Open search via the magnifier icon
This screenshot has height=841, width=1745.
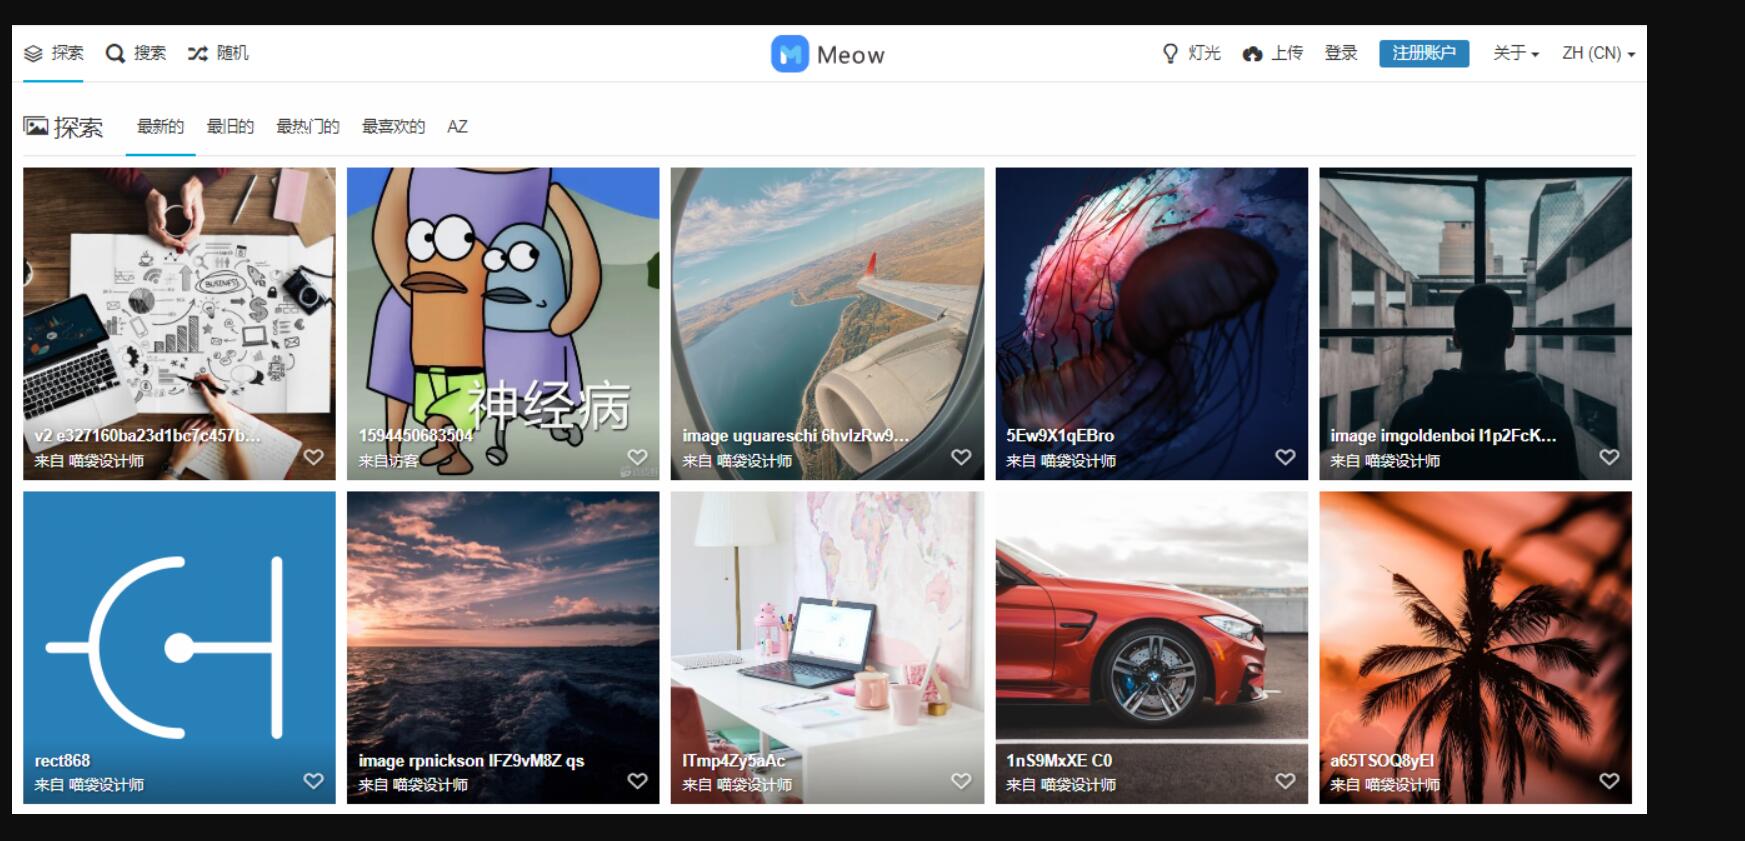116,53
